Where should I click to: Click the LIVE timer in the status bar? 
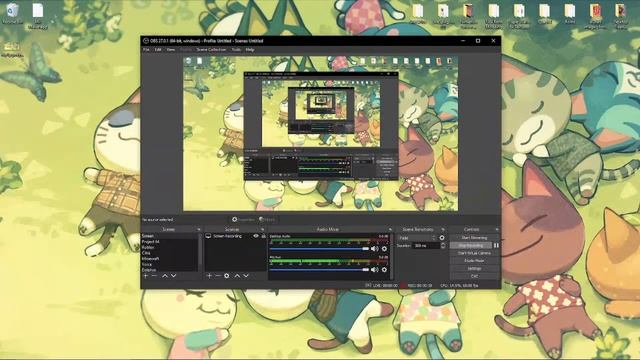point(384,285)
